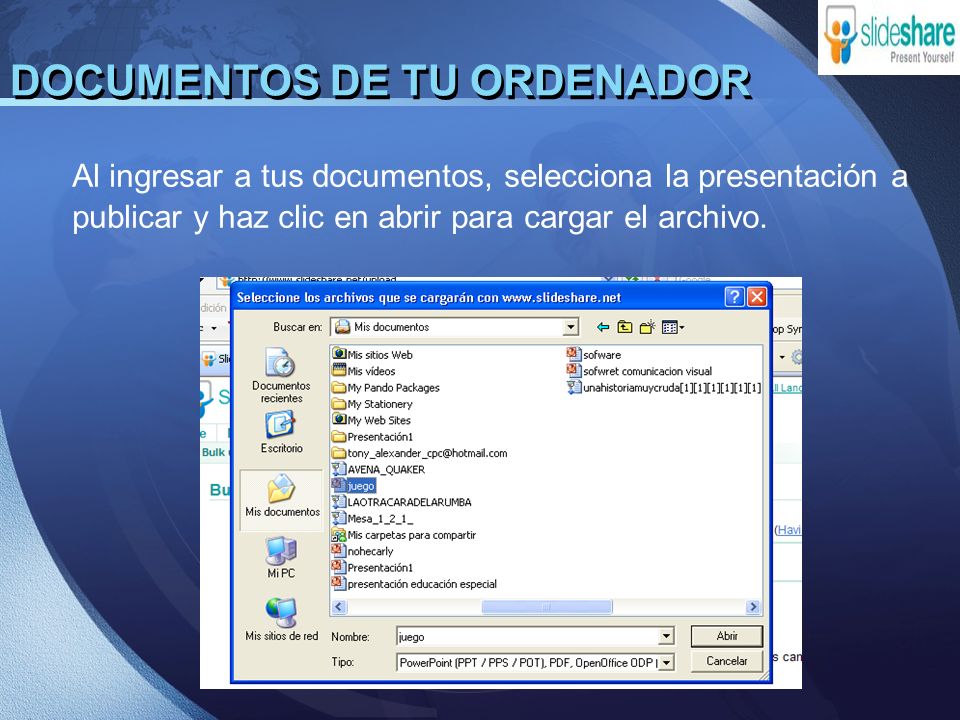The height and width of the screenshot is (720, 960).
Task: Go back using the green arrow icon
Action: (x=603, y=328)
